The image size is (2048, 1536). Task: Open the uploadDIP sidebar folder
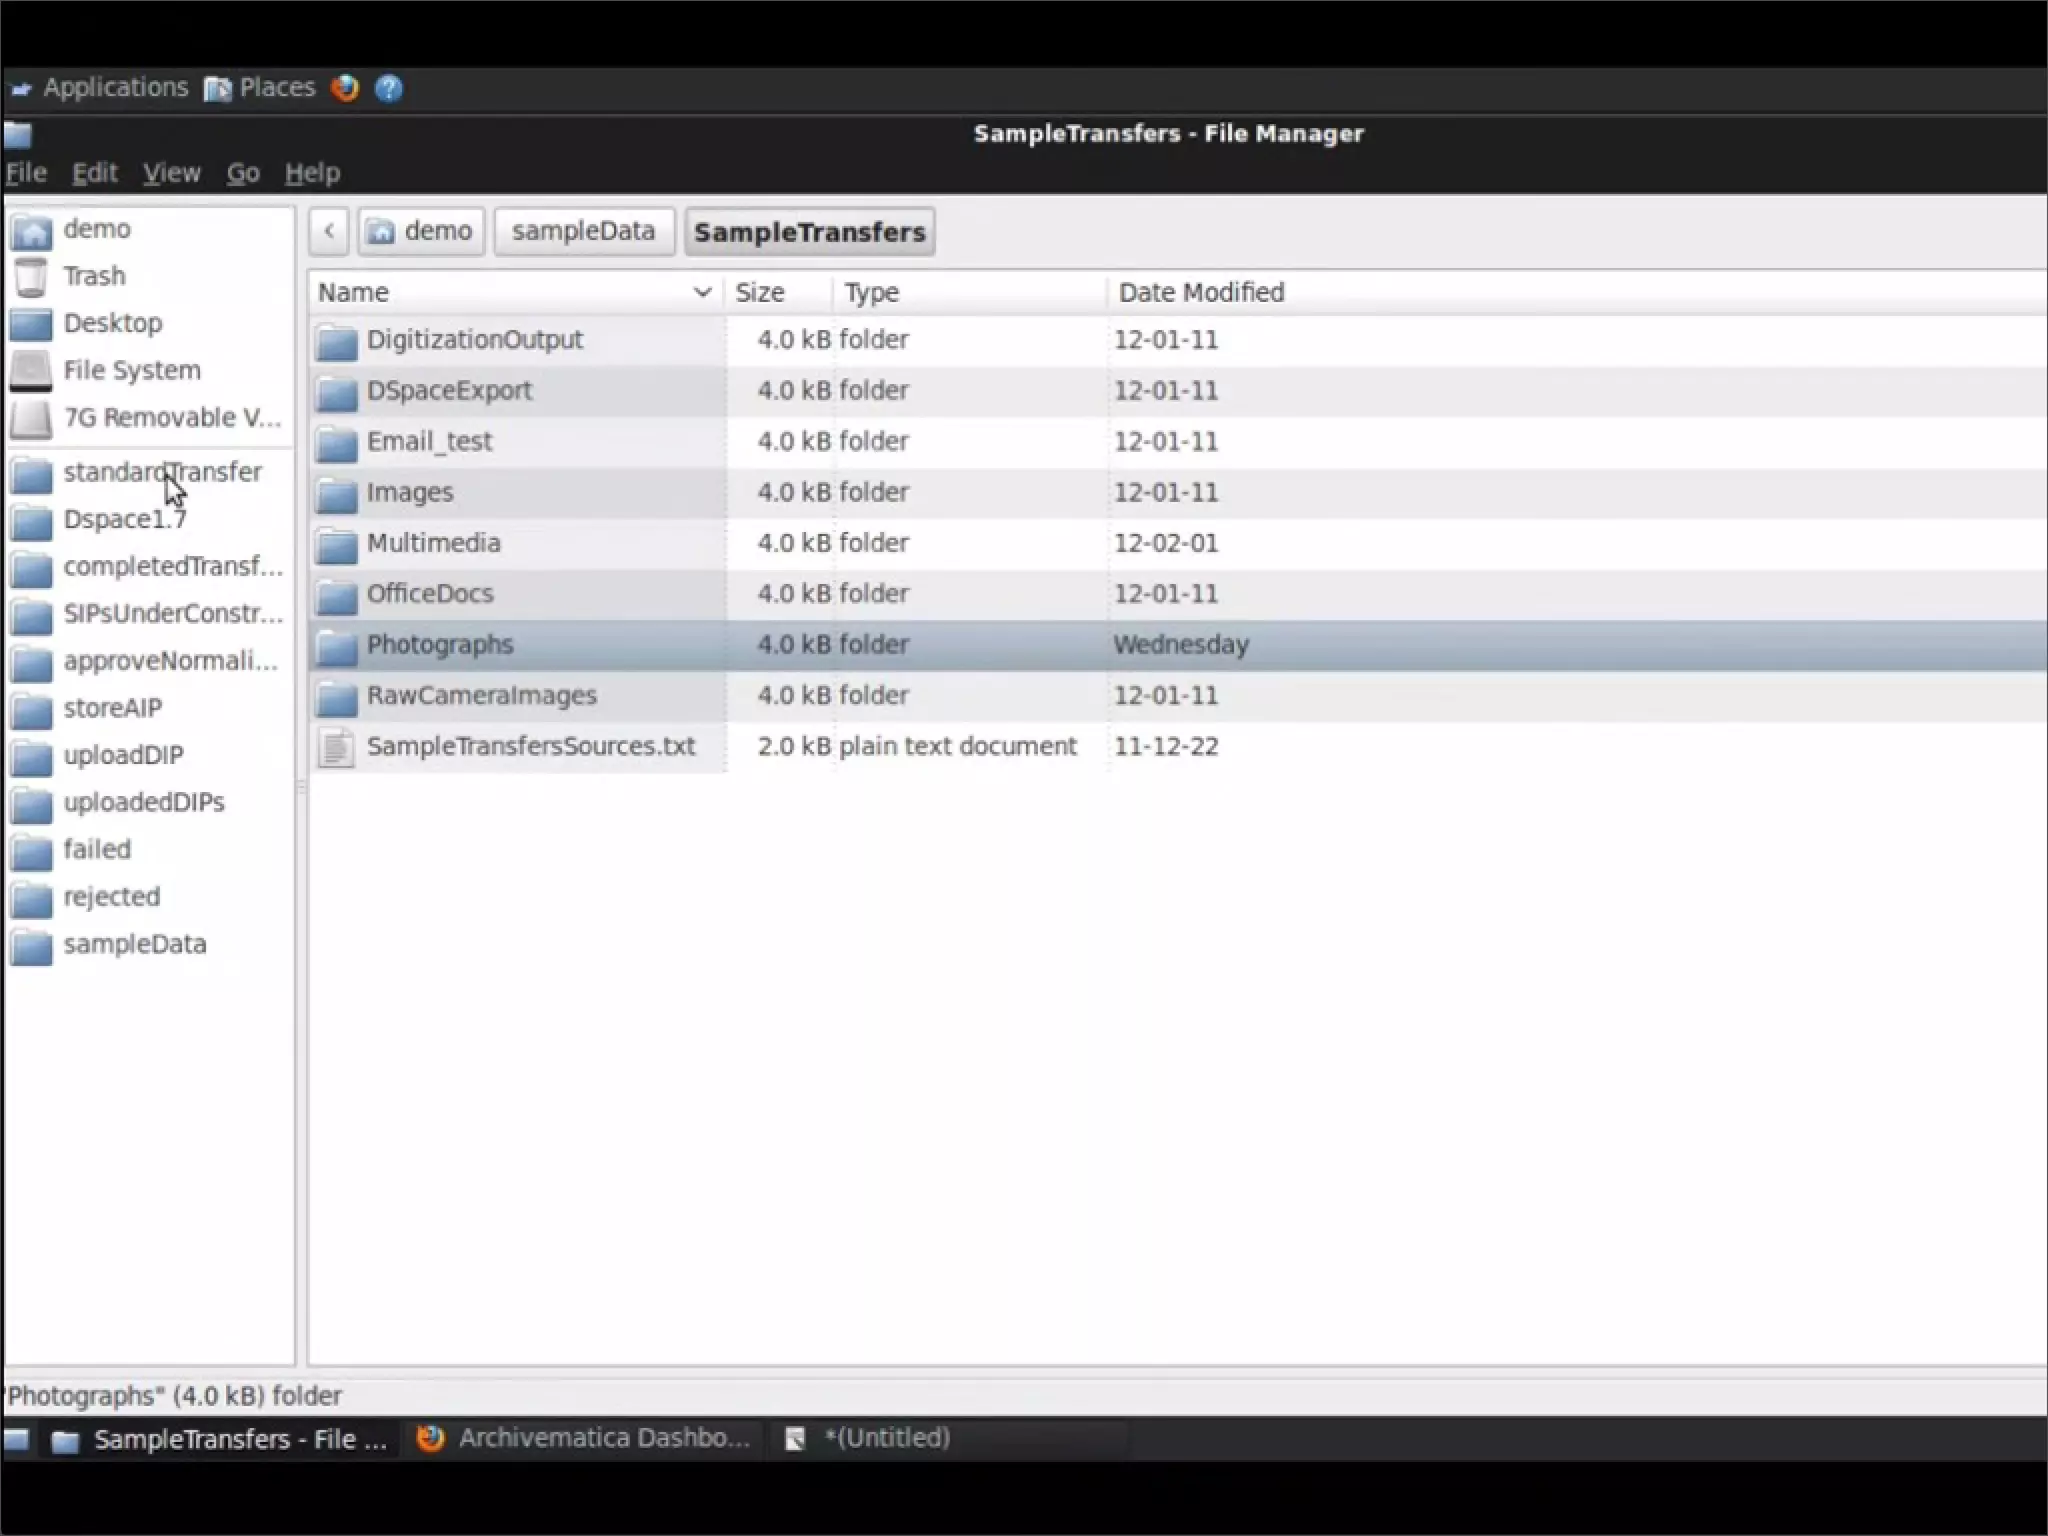[x=123, y=755]
